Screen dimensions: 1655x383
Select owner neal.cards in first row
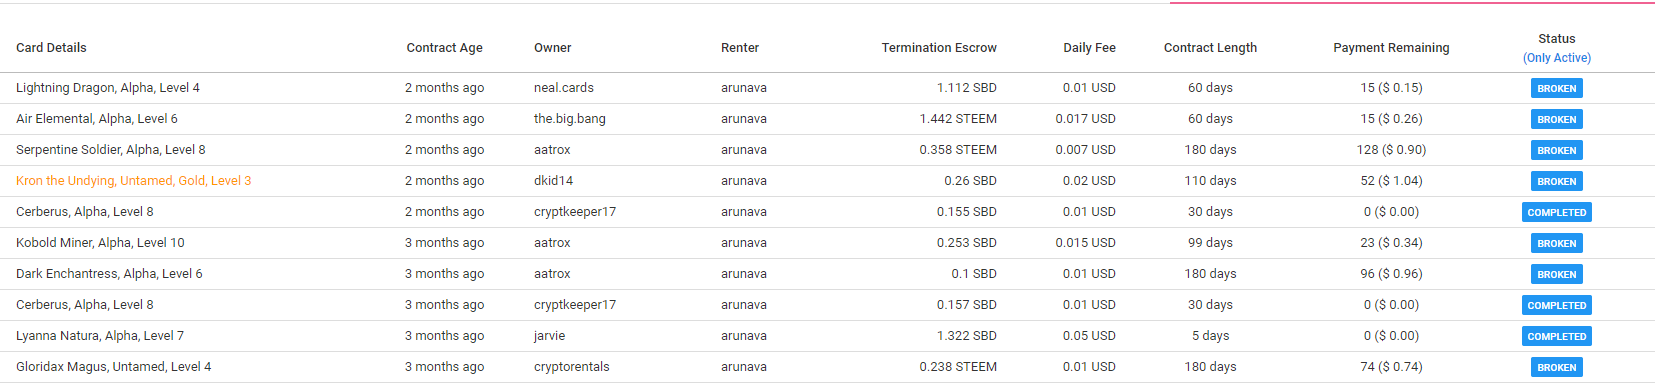(563, 88)
